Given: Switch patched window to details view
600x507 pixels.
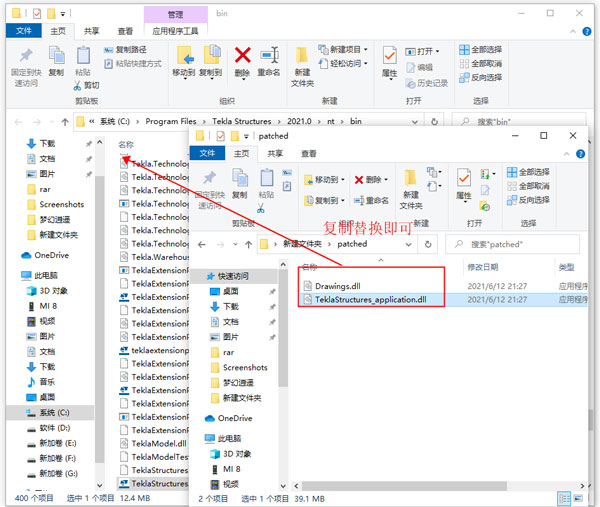Looking at the screenshot, I should click(x=564, y=498).
